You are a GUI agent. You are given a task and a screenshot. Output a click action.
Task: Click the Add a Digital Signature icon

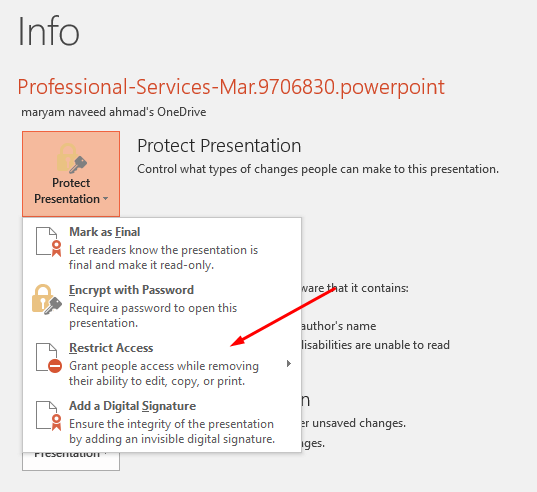49,416
